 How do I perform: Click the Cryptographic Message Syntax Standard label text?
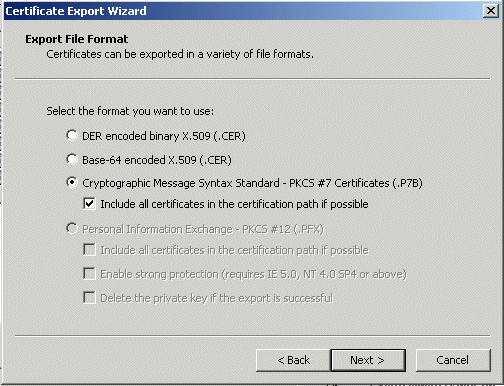point(181,183)
